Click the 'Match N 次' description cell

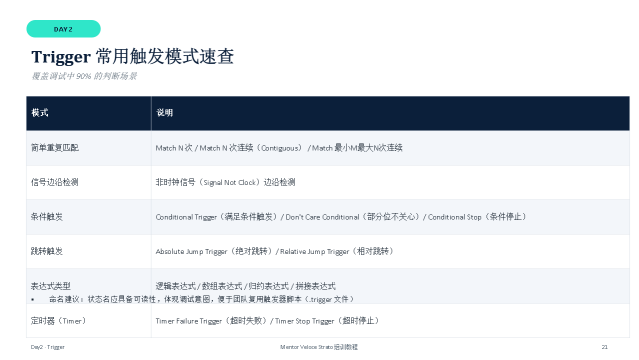(390, 148)
